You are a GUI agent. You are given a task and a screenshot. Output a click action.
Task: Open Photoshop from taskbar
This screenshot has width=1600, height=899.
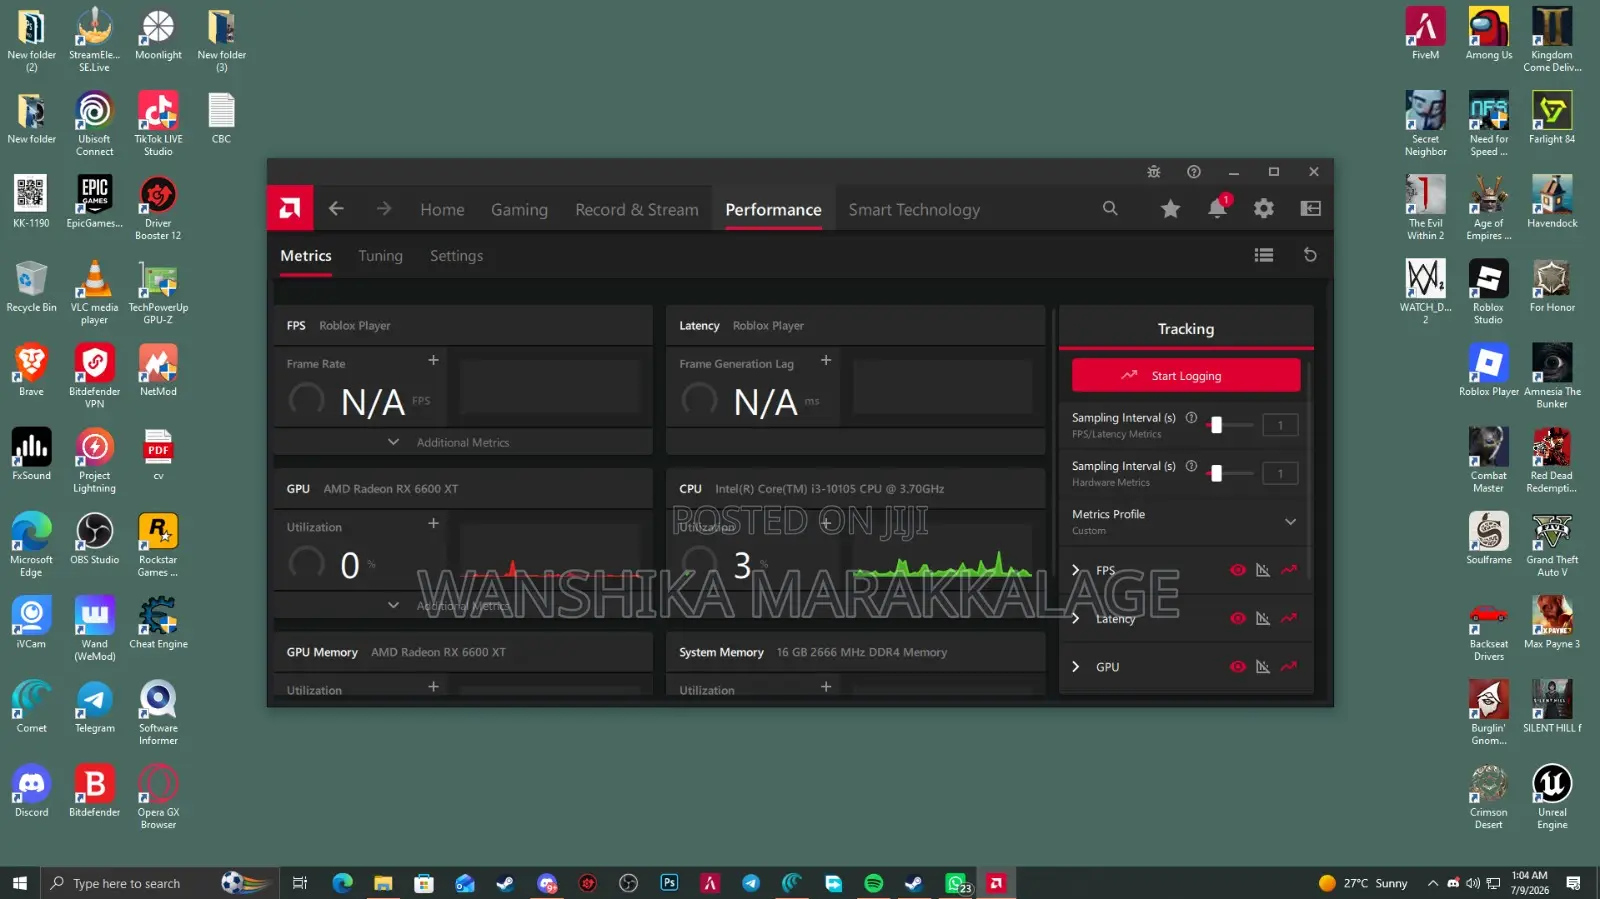(x=669, y=883)
